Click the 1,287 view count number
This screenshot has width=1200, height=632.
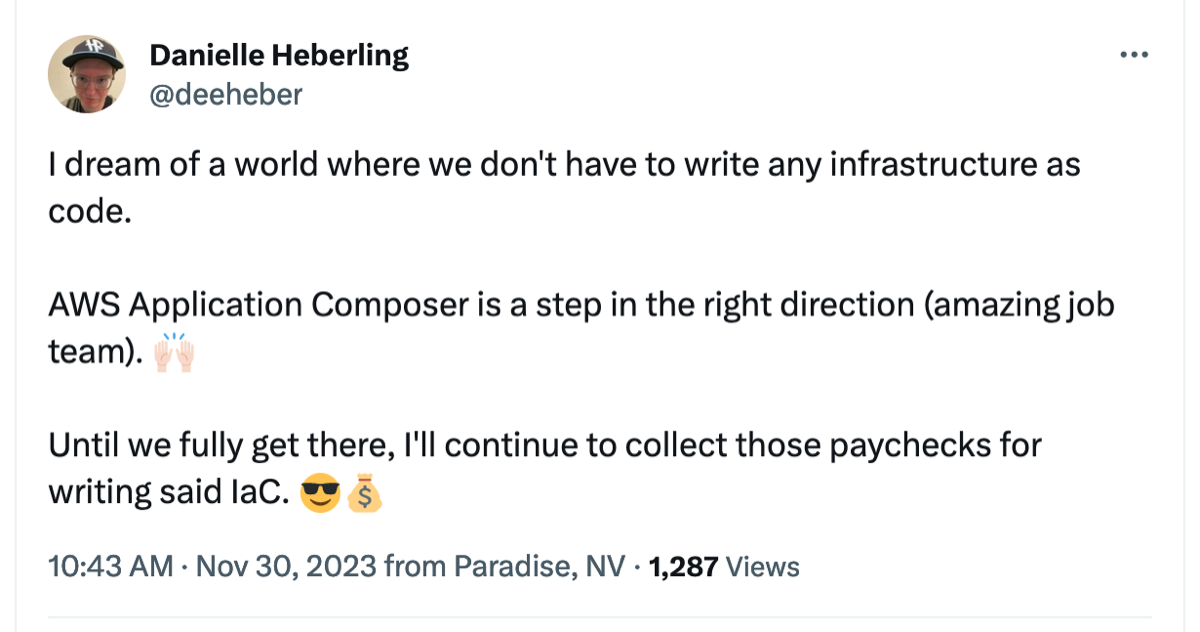tap(685, 566)
